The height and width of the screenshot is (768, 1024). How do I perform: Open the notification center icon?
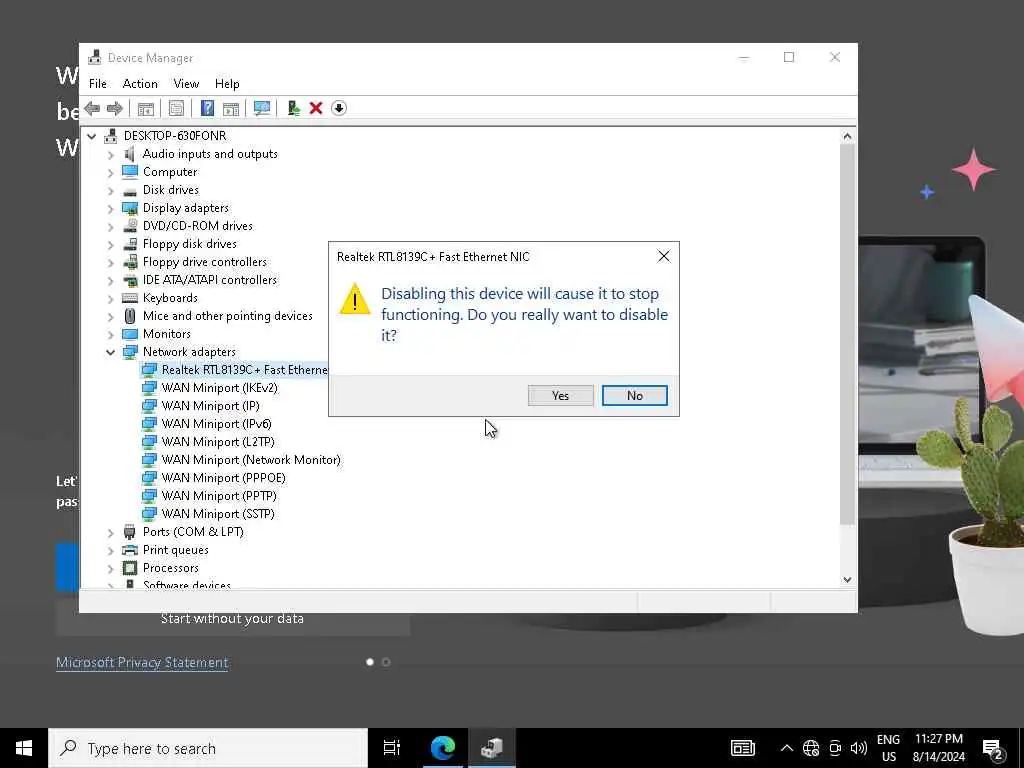click(x=993, y=749)
